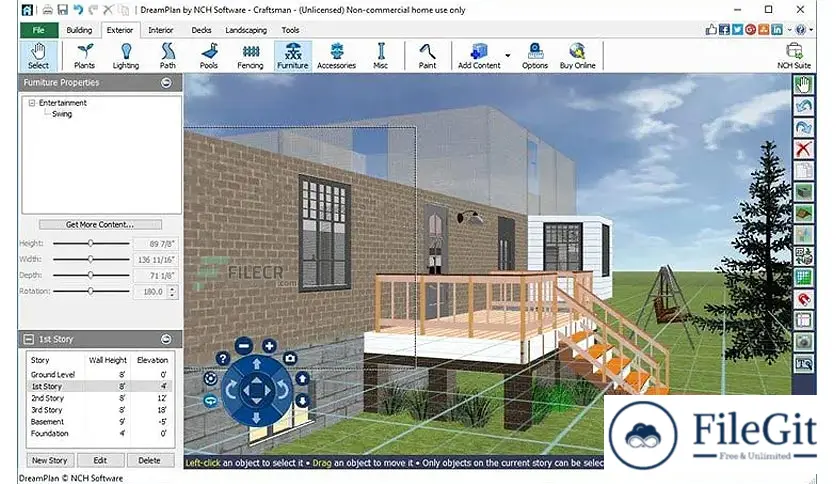Image resolution: width=836 pixels, height=484 pixels.
Task: Click the save icon in title bar
Action: (x=62, y=10)
